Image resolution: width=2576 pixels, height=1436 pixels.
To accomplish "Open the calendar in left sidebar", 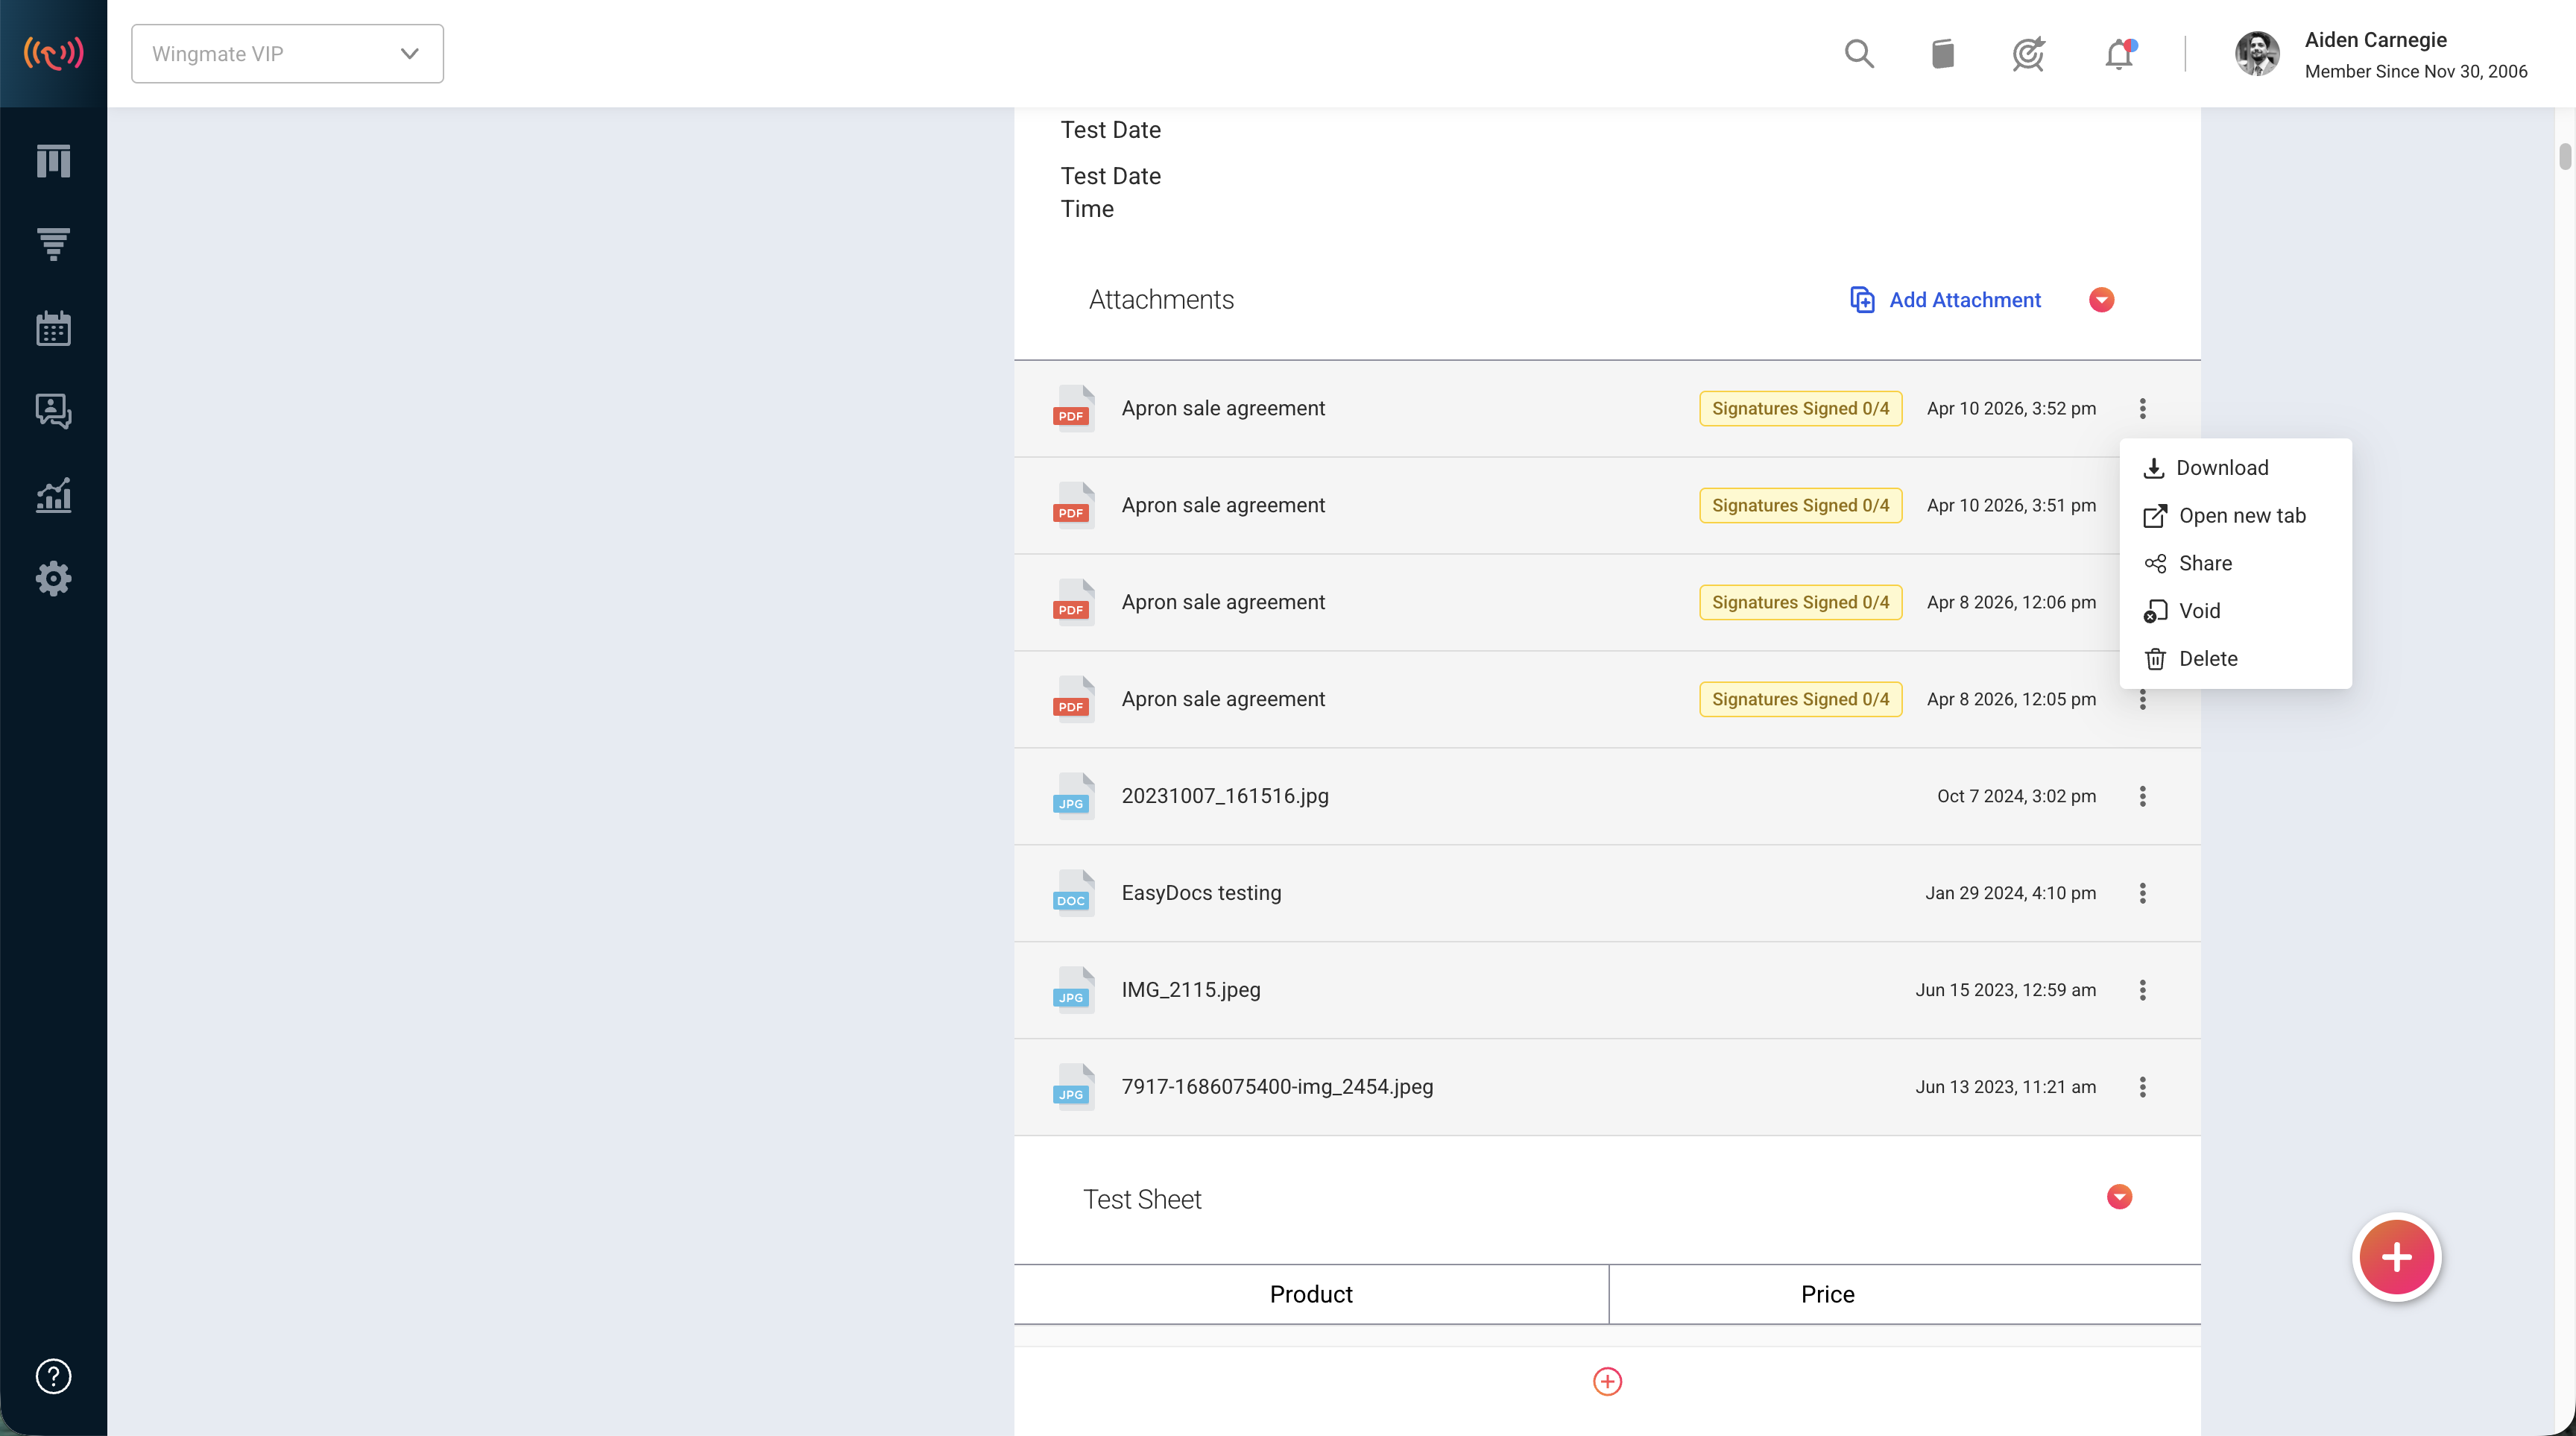I will 53,328.
